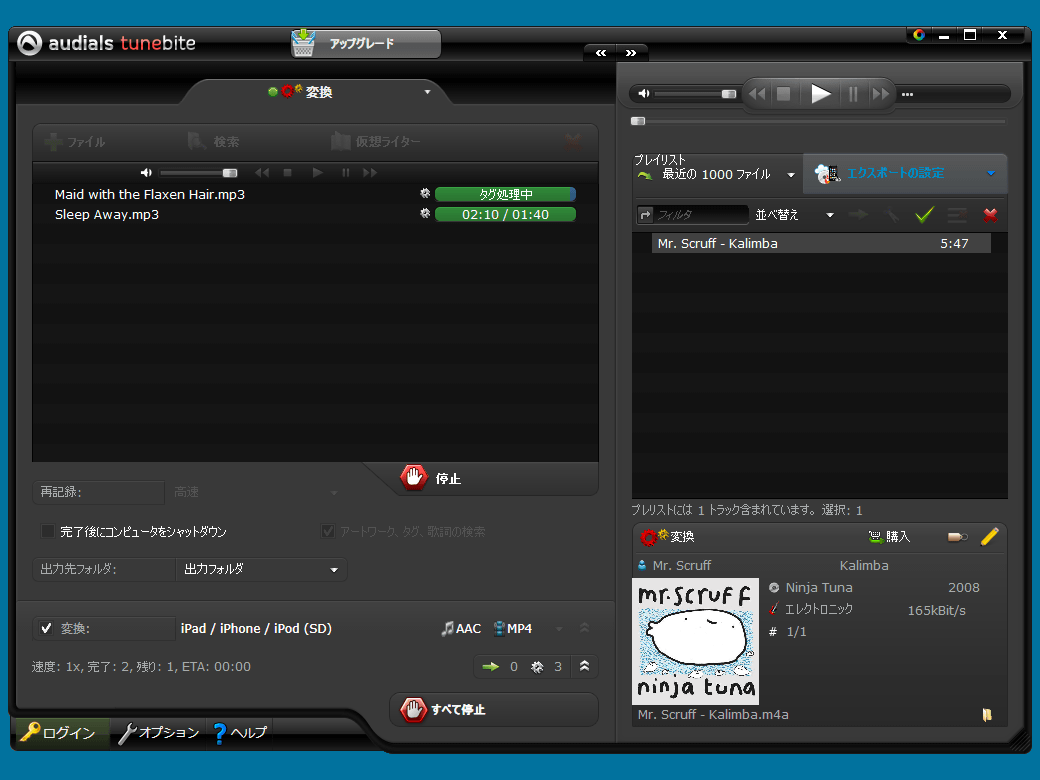Image resolution: width=1040 pixels, height=780 pixels.
Task: Select the 変換 tab at top
Action: [316, 92]
